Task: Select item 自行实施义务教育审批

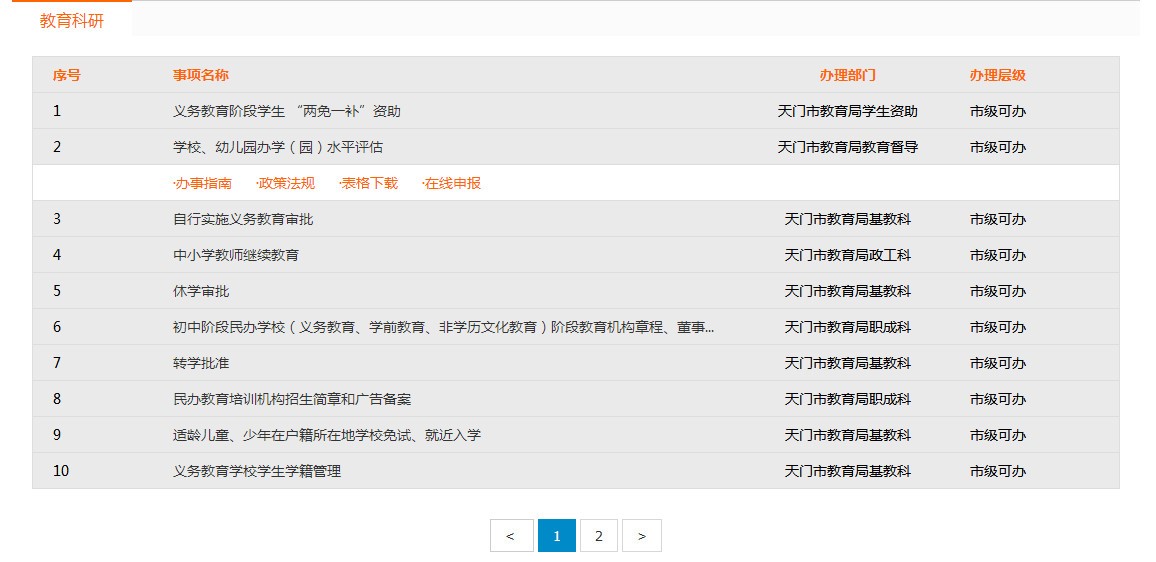Action: pos(243,220)
